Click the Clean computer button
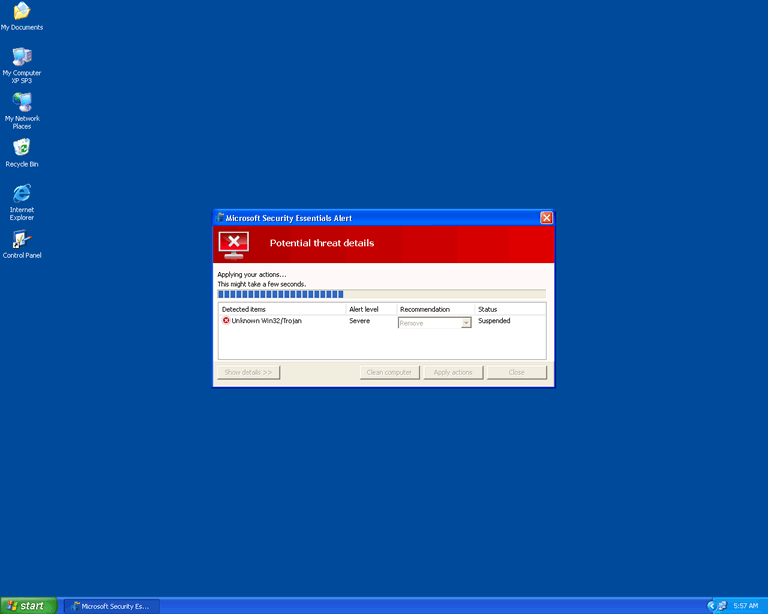768x614 pixels. coord(389,372)
